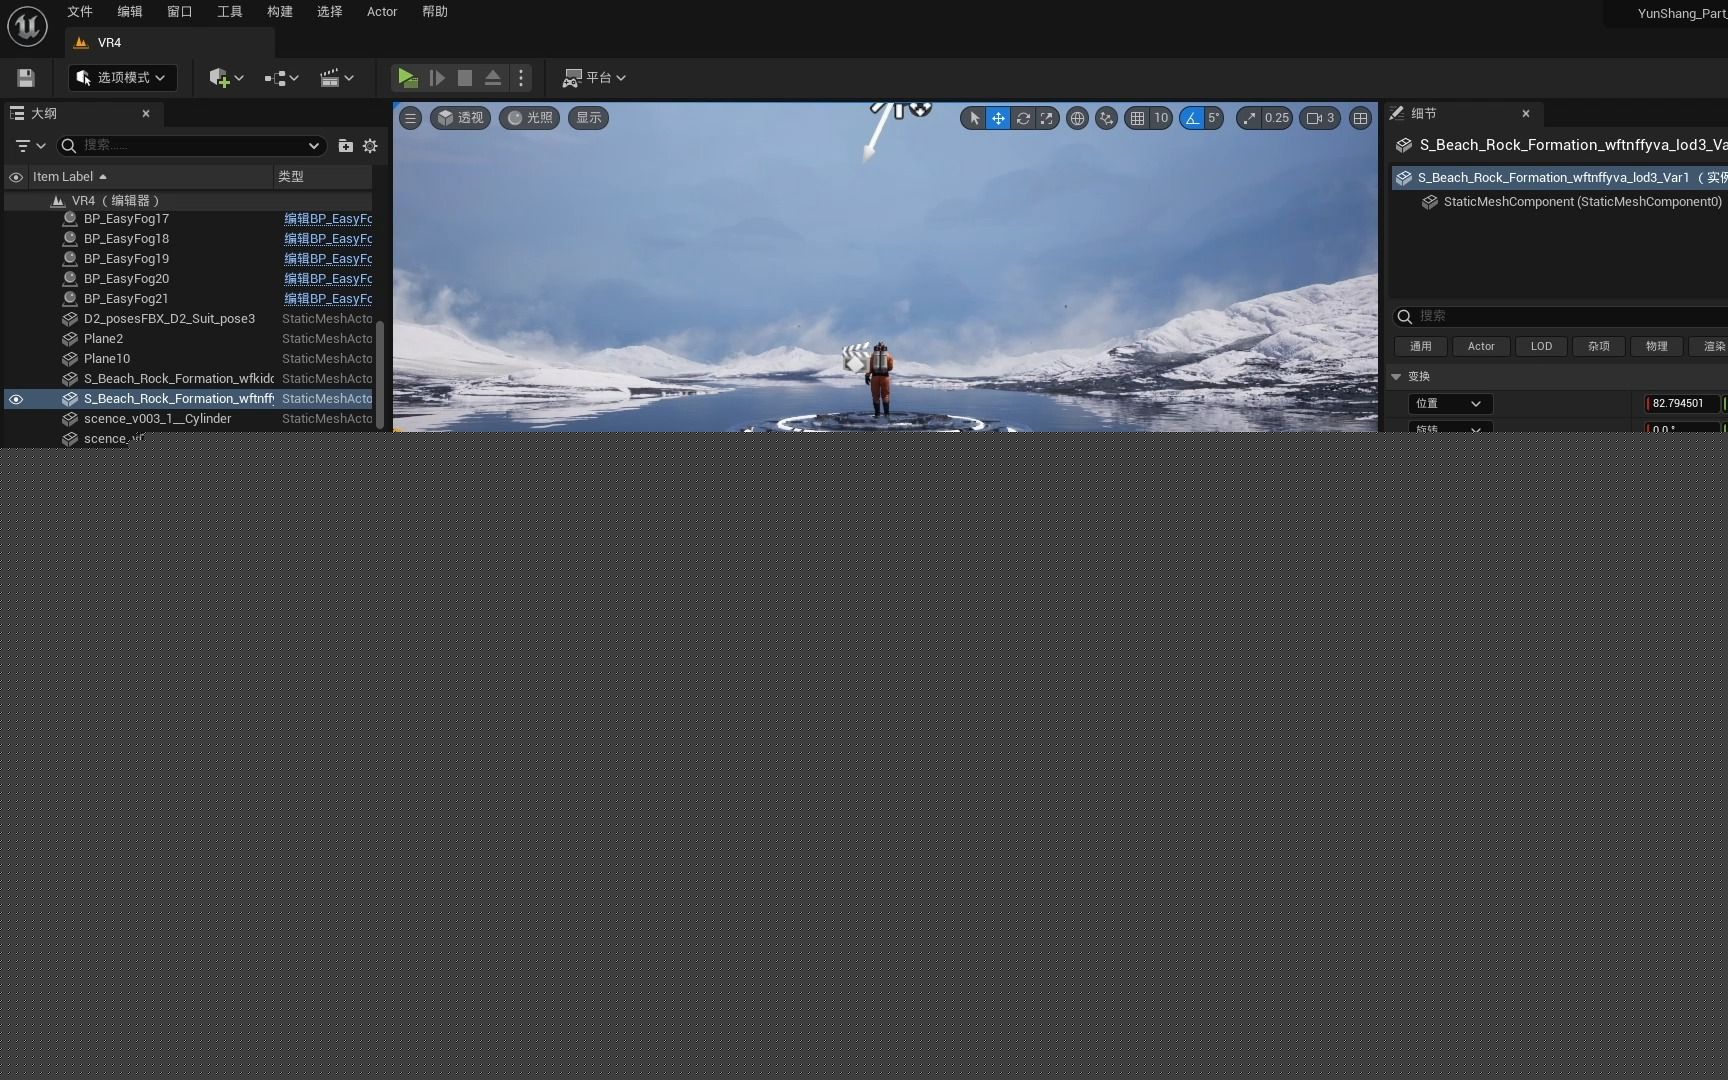Open the 文件 menu

coord(80,12)
